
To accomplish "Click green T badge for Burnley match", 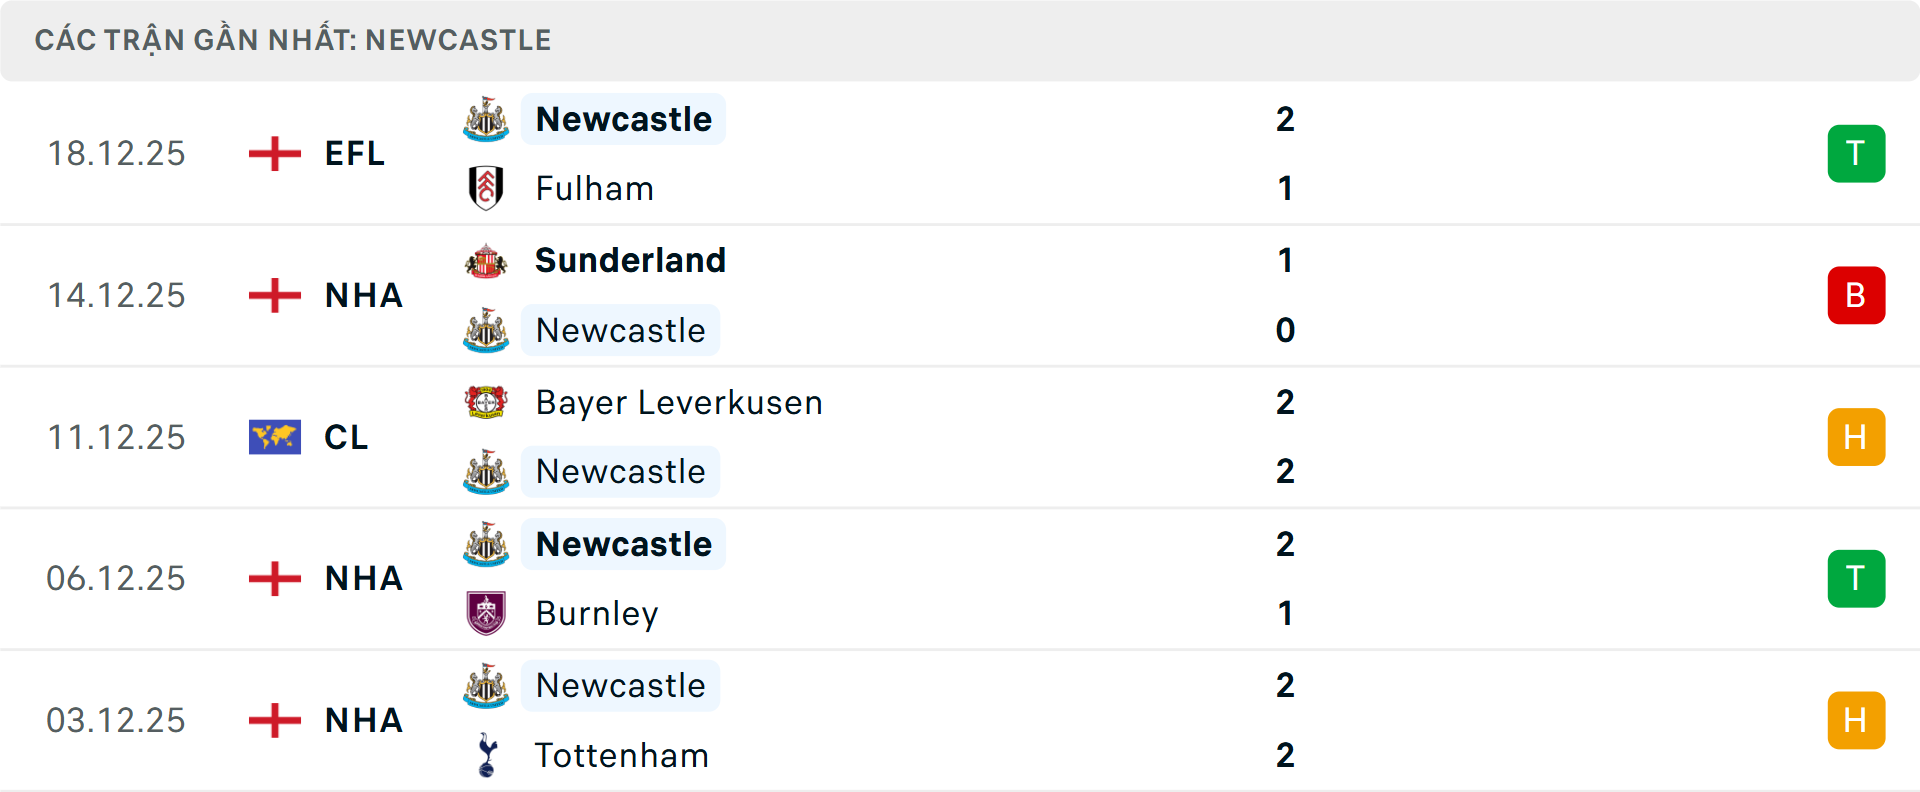I will click(x=1856, y=578).
